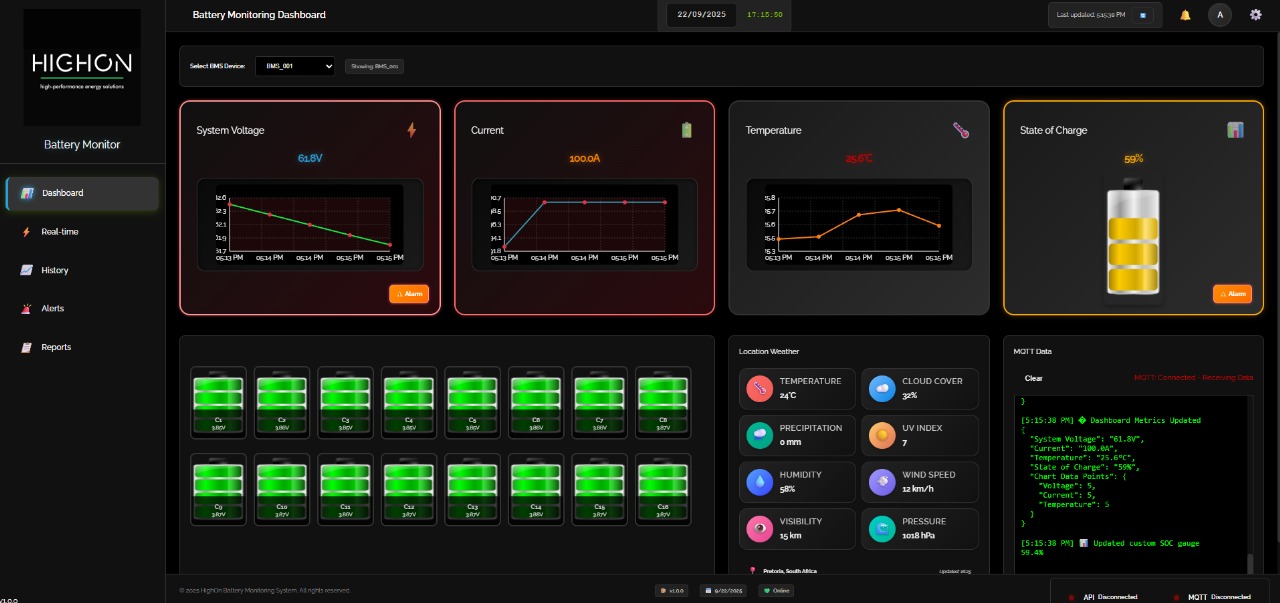Viewport: 1280px width, 603px height.
Task: Select cell C16 battery indicator
Action: tap(663, 489)
